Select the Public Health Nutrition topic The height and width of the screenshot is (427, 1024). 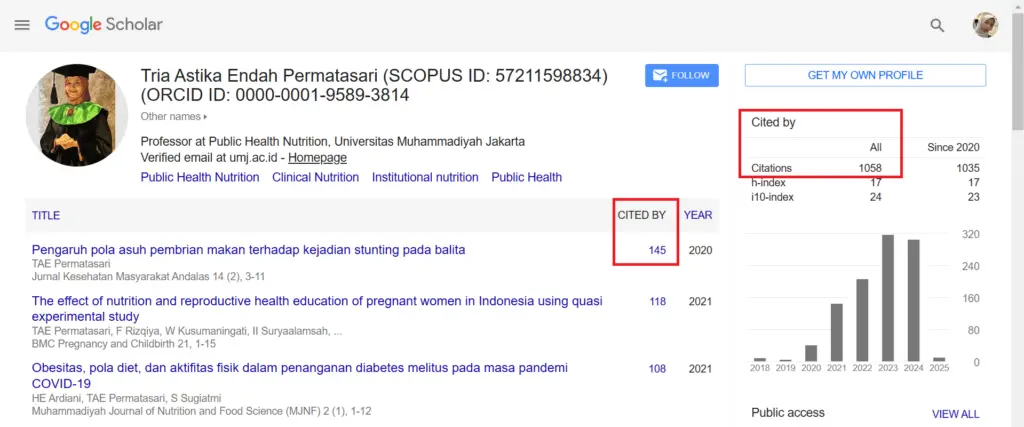(200, 177)
